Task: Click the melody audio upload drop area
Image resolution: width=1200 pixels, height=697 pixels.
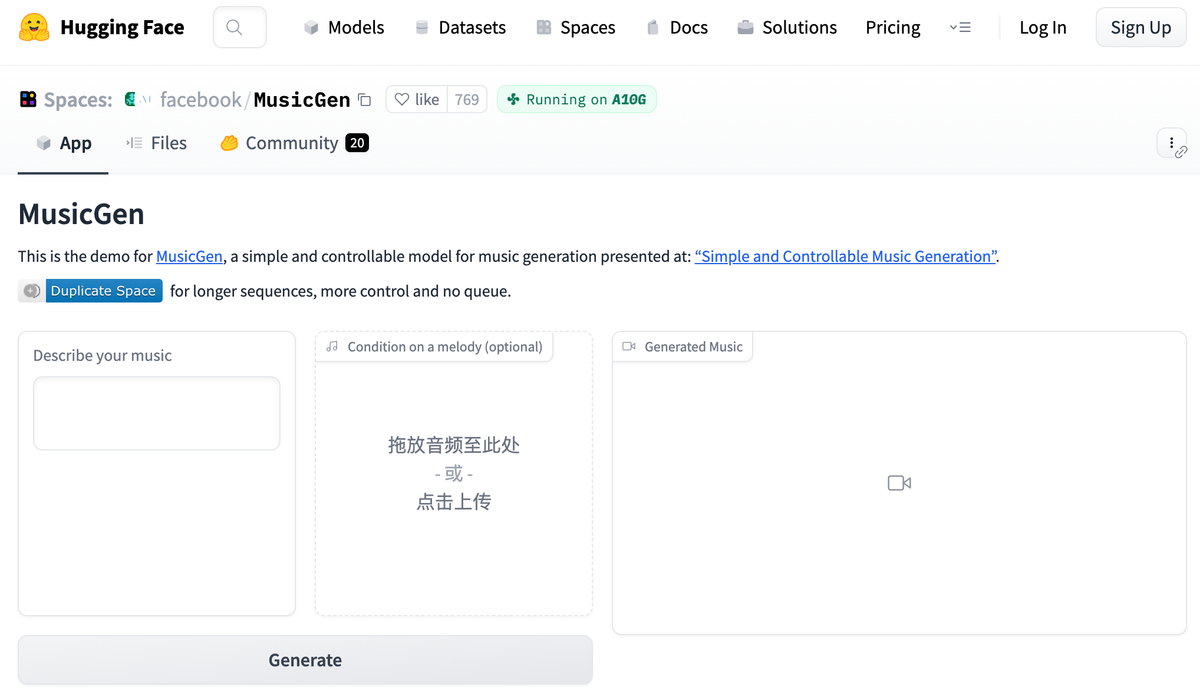Action: (454, 474)
